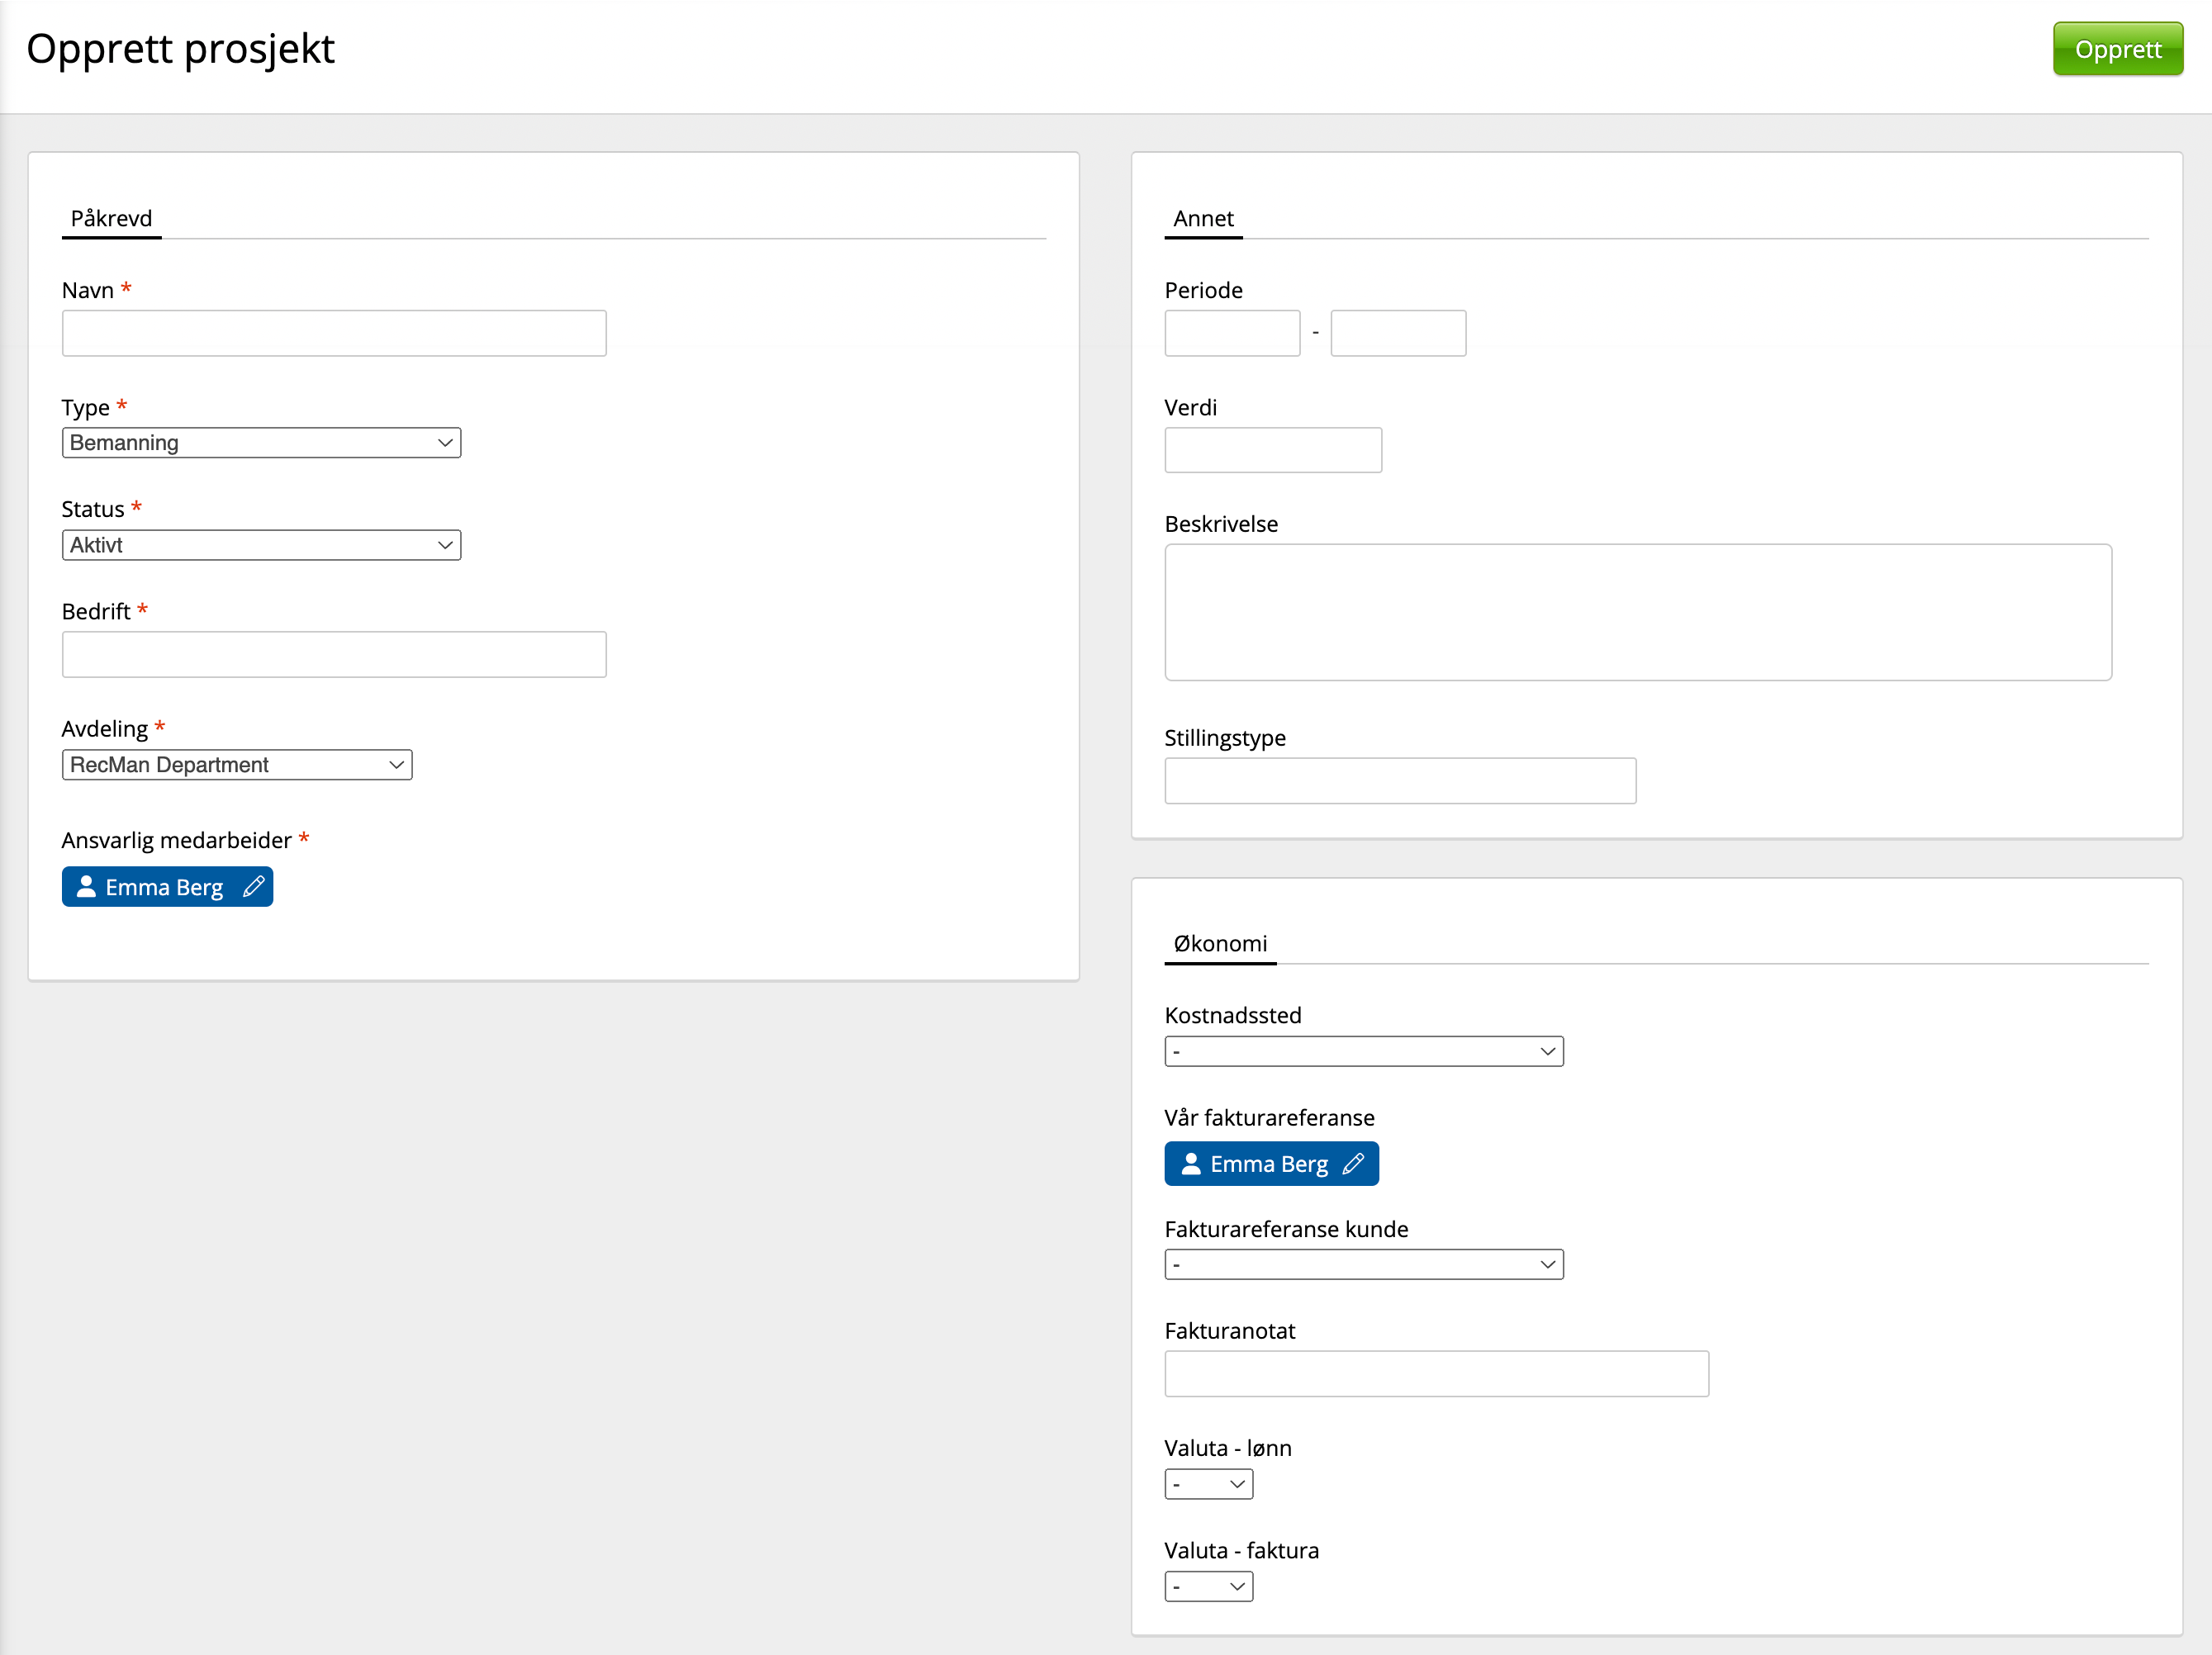Open the Status dropdown showing Aktivt
The height and width of the screenshot is (1655, 2212).
(261, 545)
